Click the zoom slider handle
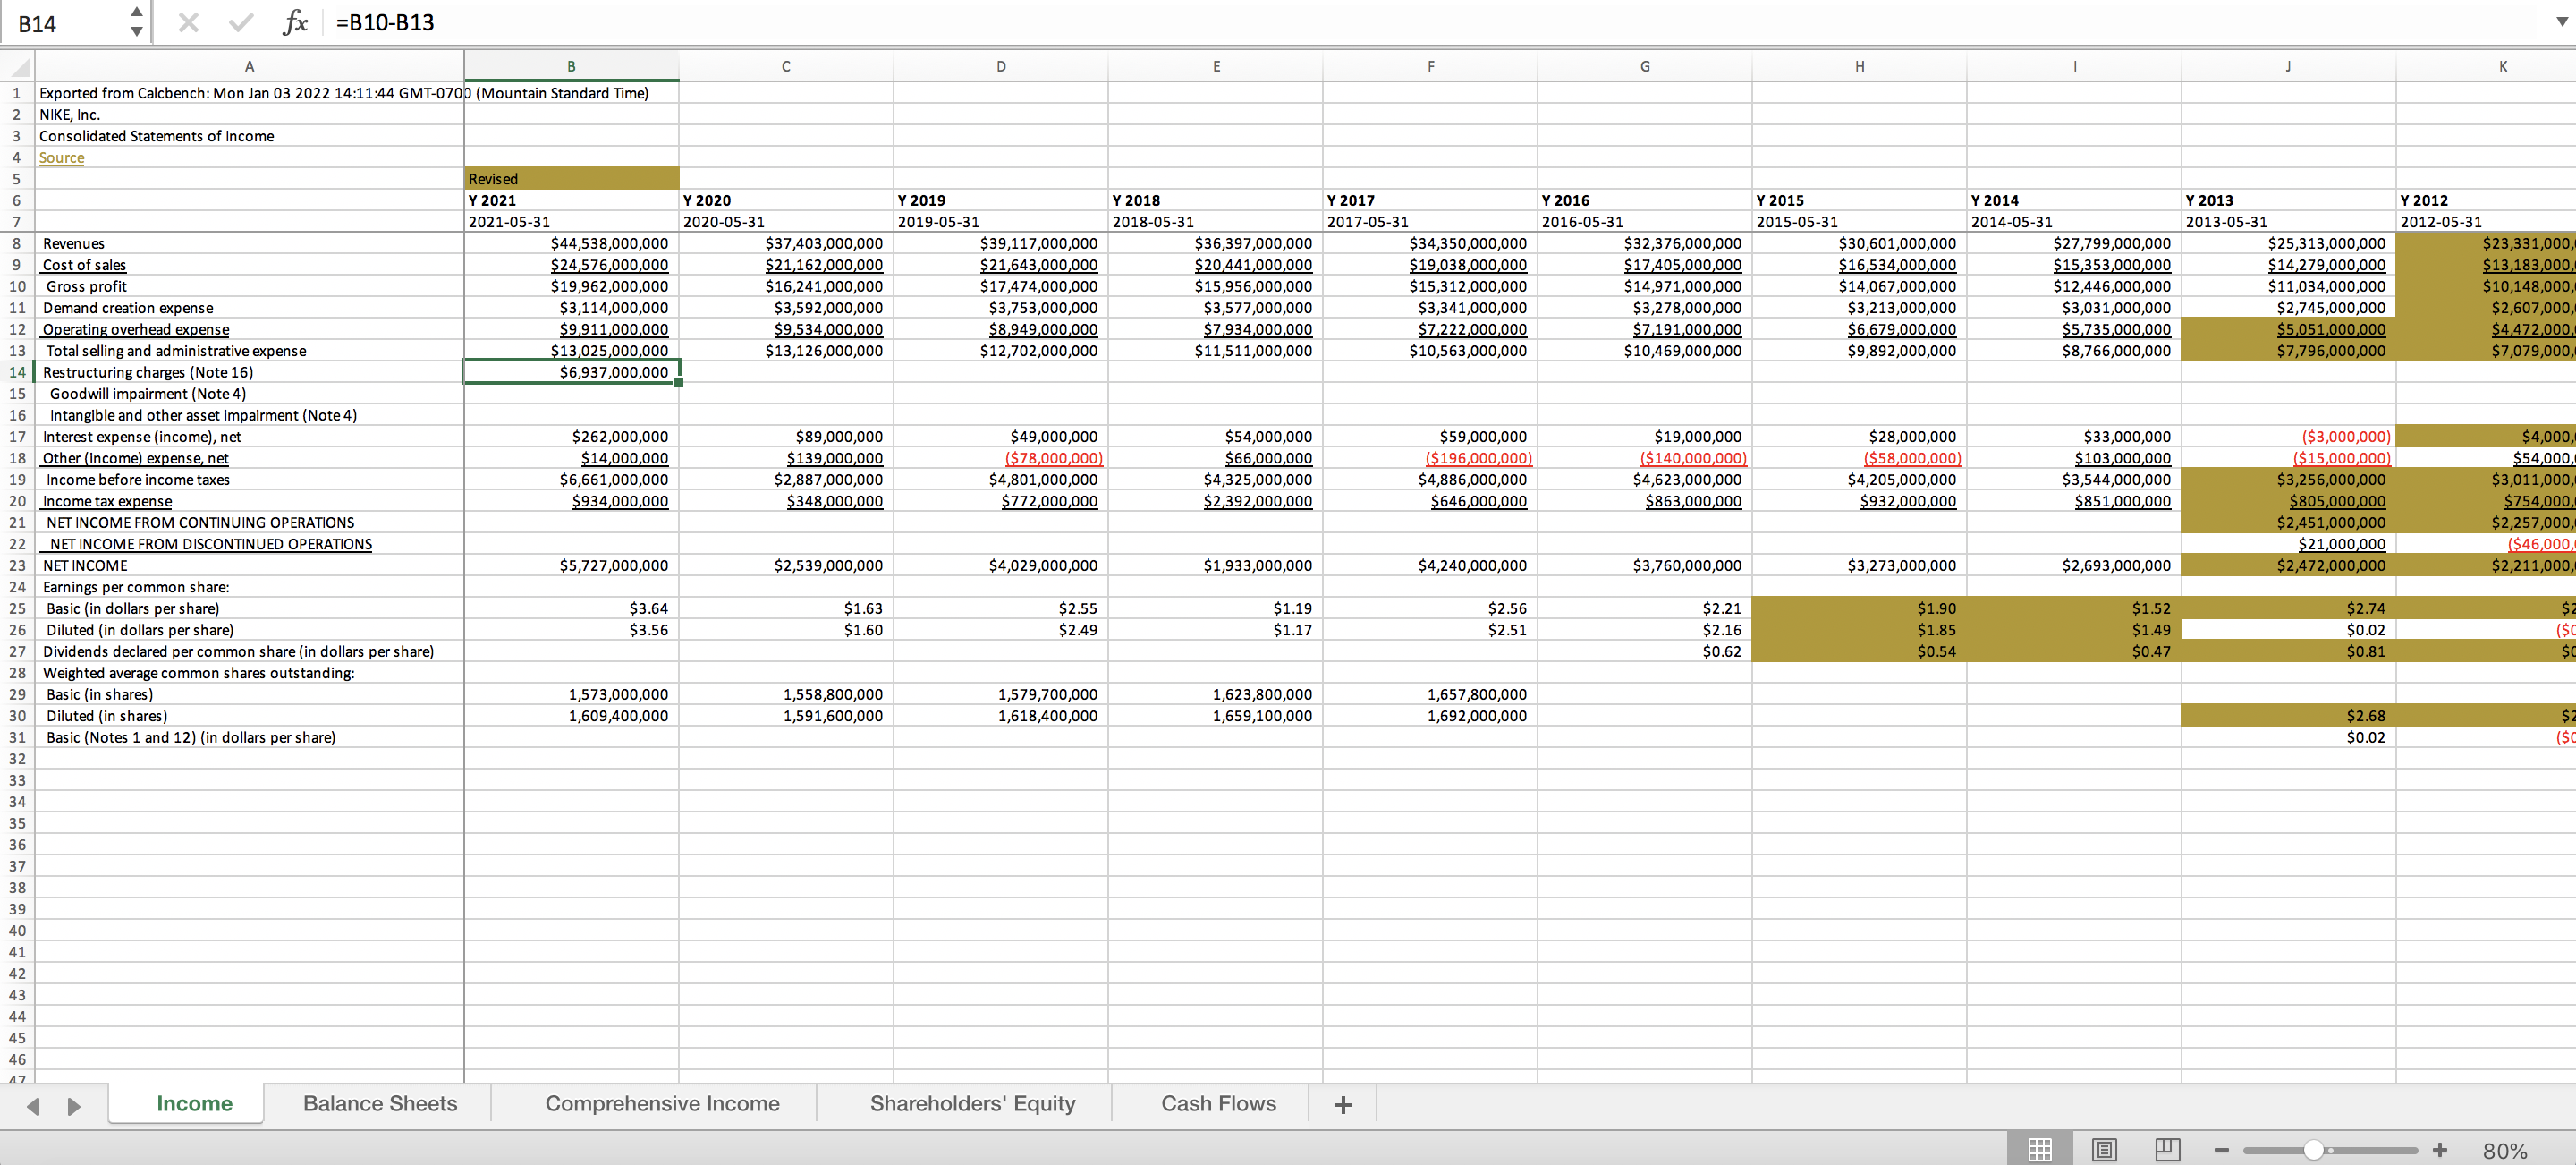Image resolution: width=2576 pixels, height=1165 pixels. 2313,1150
